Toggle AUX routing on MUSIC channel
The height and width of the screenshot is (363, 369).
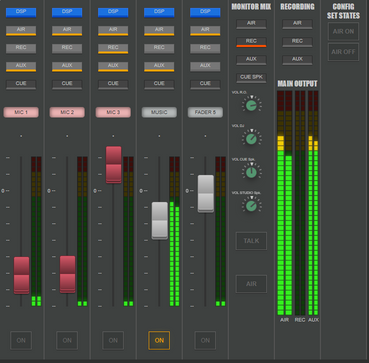point(159,66)
